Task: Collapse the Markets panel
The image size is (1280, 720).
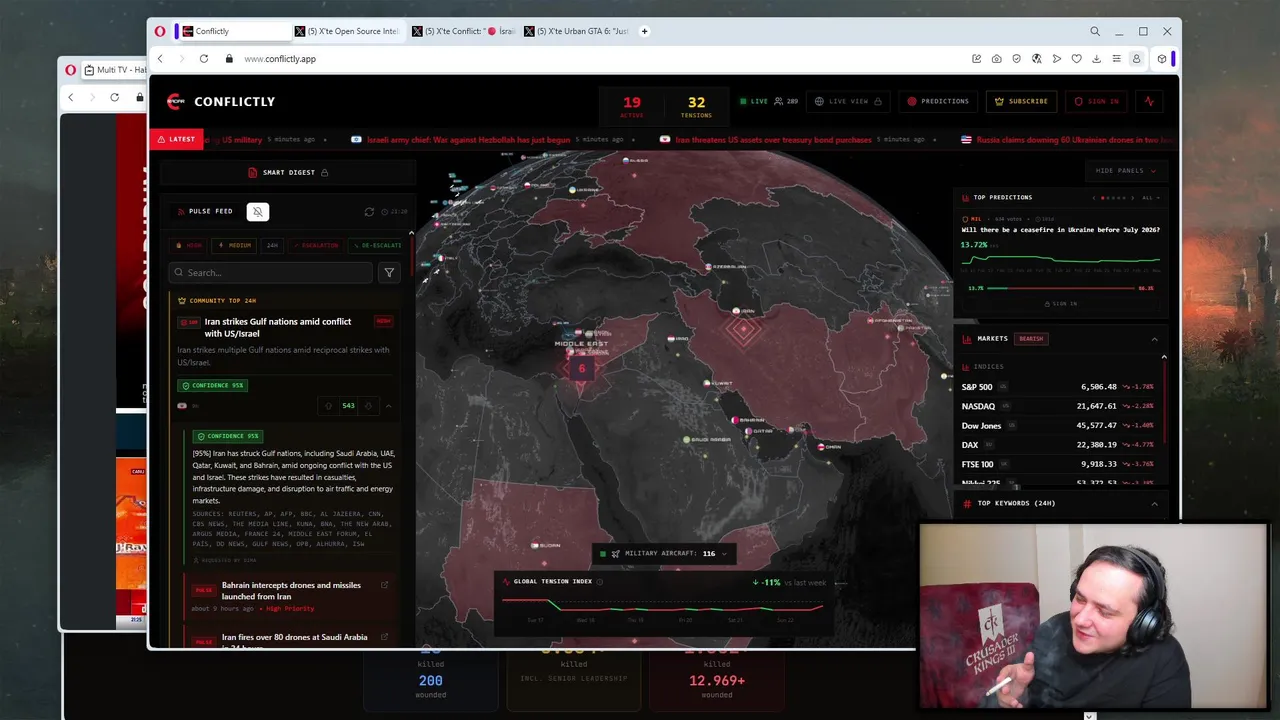Action: point(1154,339)
